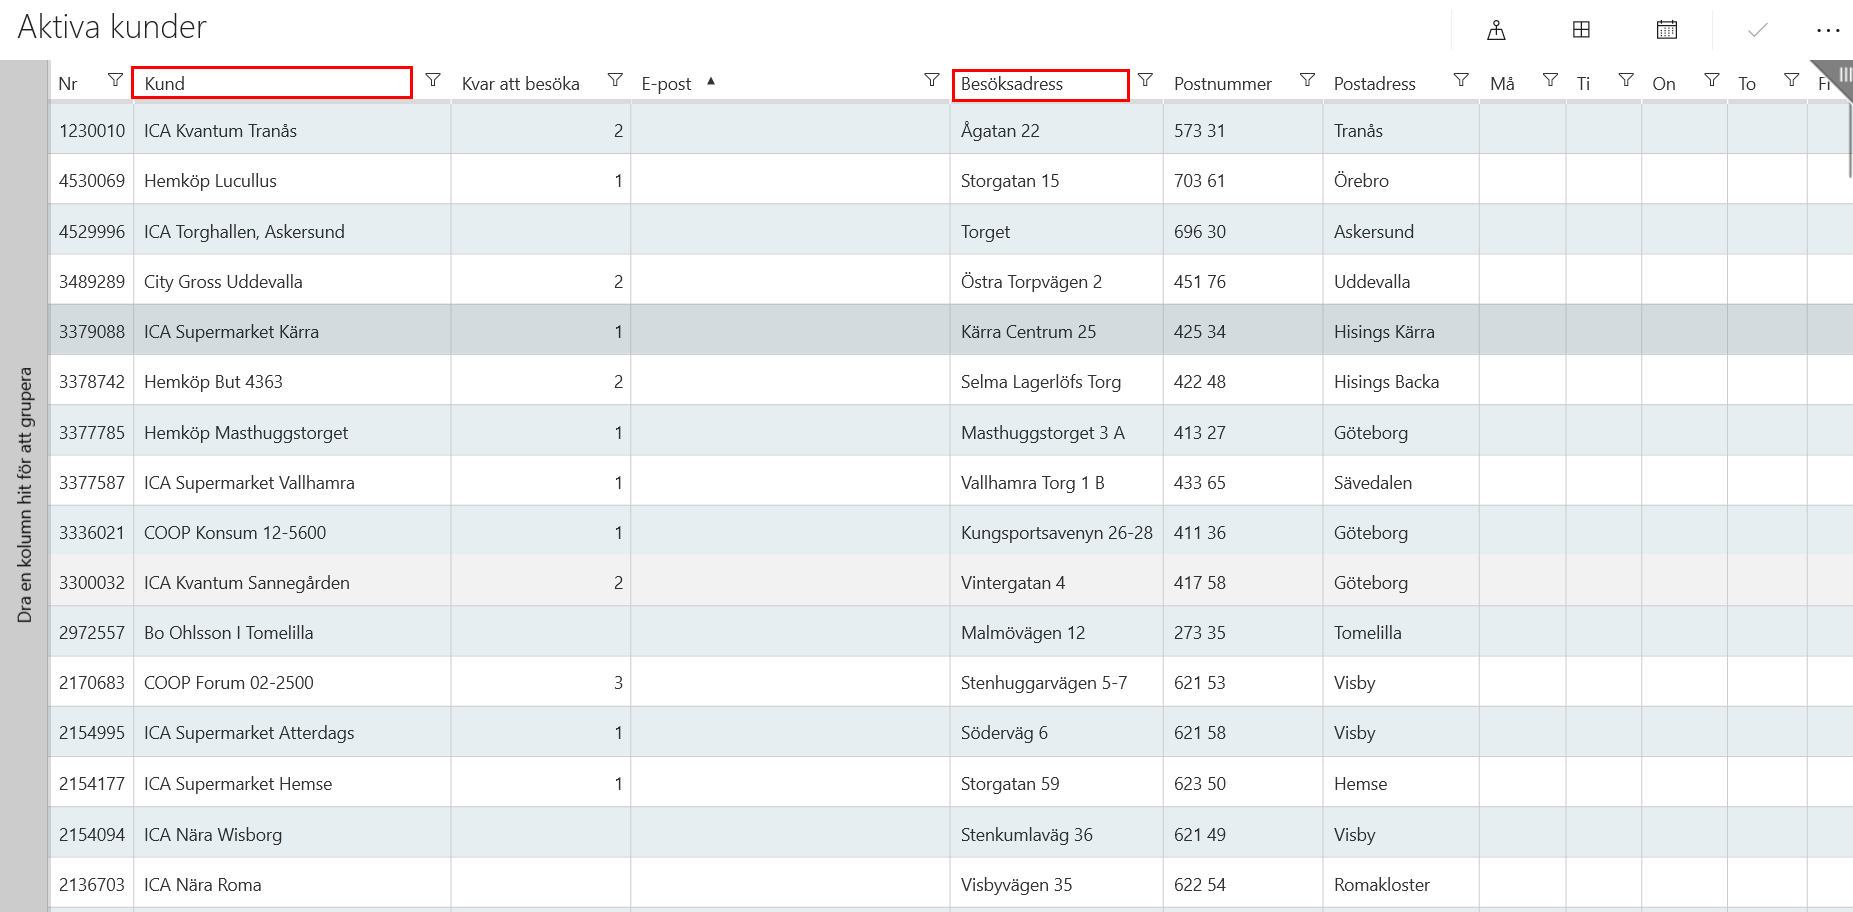Select ICA Nära Roma customer
The width and height of the screenshot is (1853, 912).
pyautogui.click(x=203, y=885)
